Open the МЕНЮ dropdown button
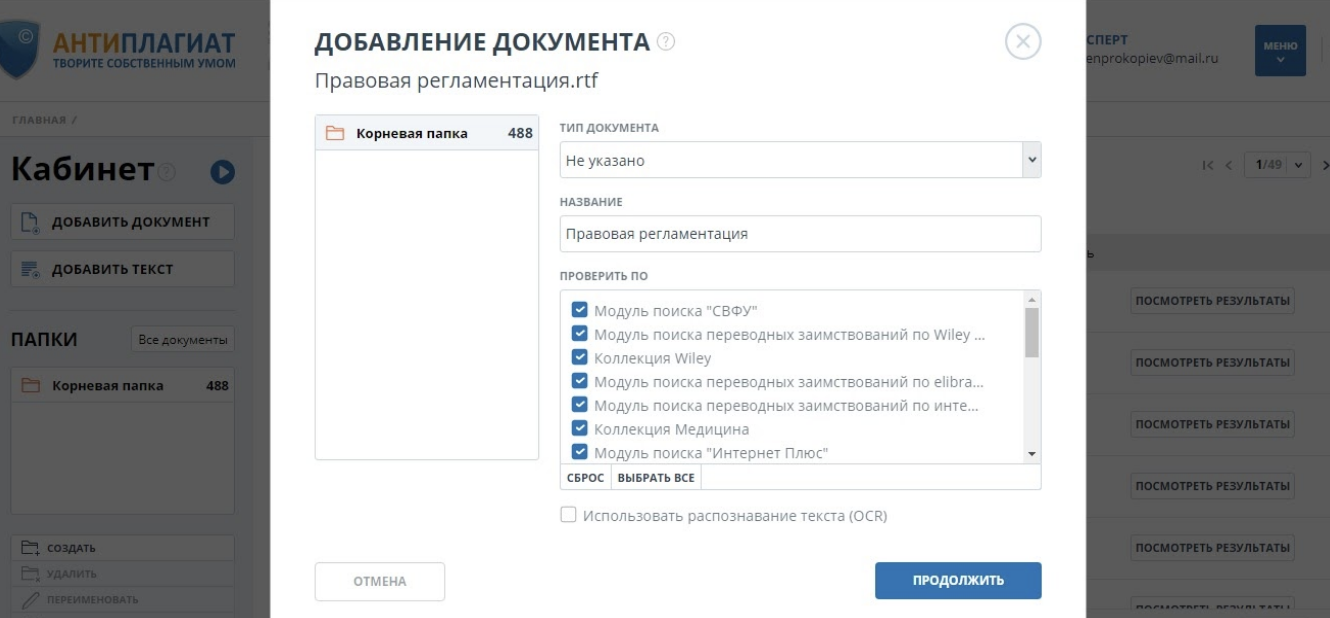The width and height of the screenshot is (1330, 618). click(1280, 50)
